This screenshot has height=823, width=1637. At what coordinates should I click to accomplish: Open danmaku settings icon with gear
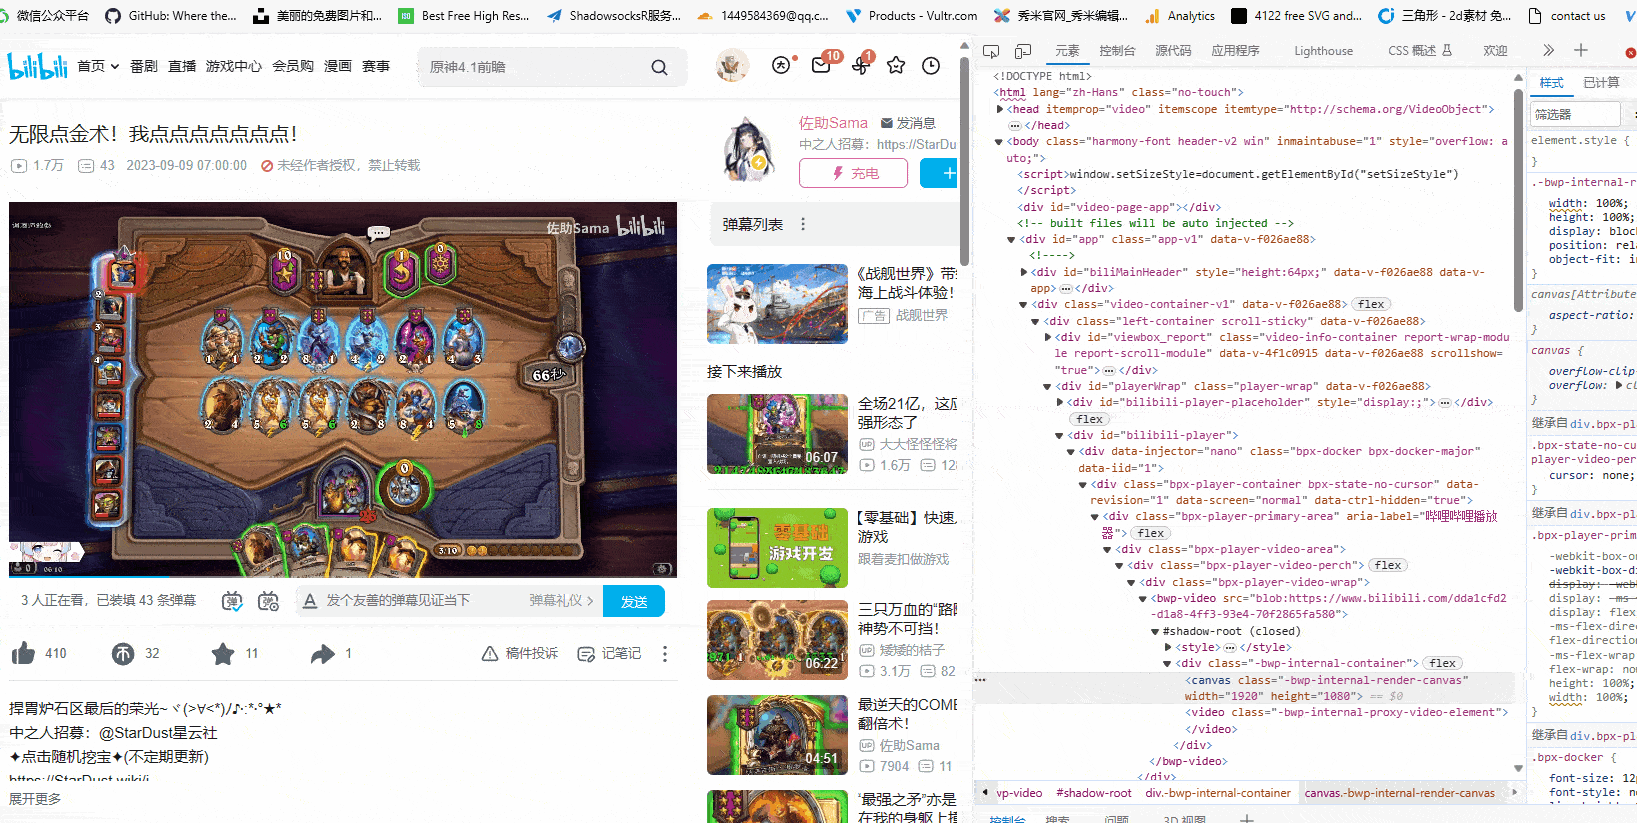tap(268, 601)
